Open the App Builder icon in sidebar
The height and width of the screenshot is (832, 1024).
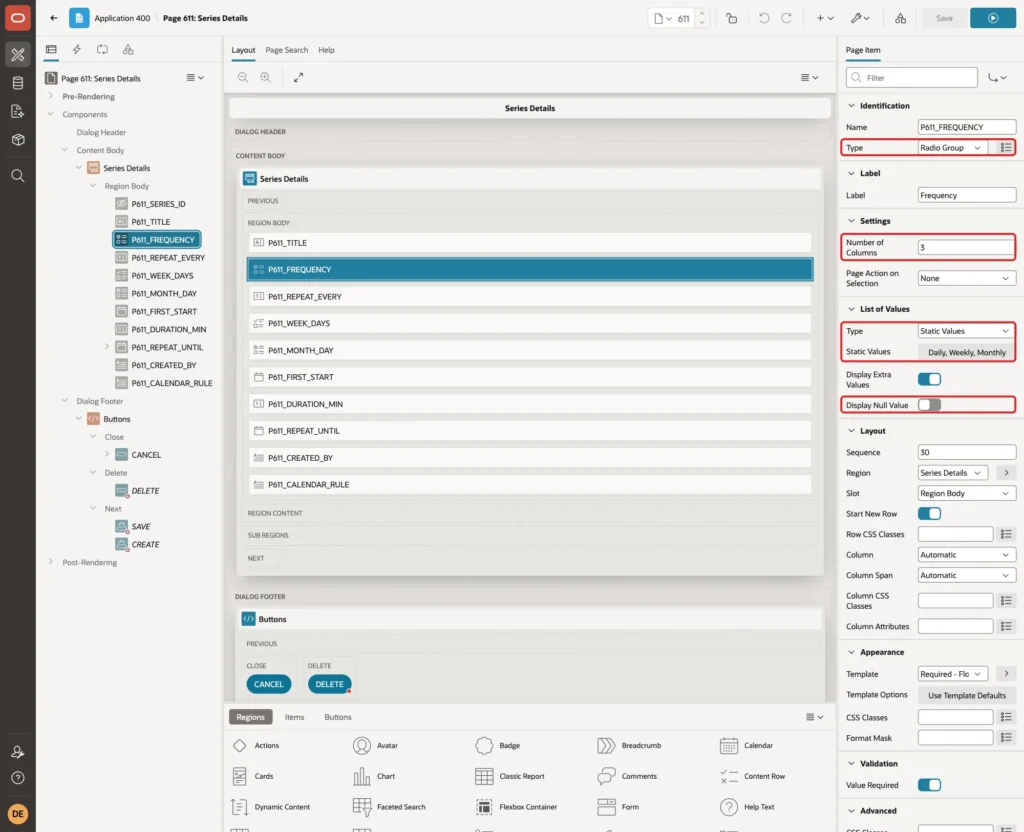pos(18,55)
